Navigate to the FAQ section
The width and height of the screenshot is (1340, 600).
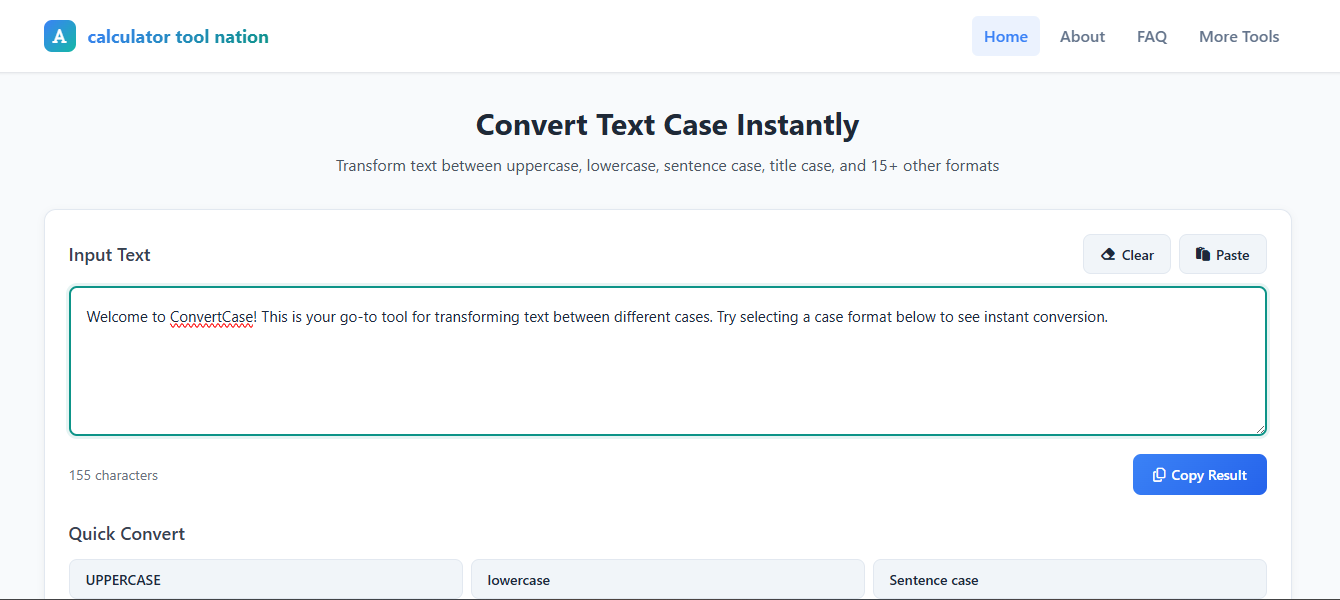click(x=1152, y=36)
